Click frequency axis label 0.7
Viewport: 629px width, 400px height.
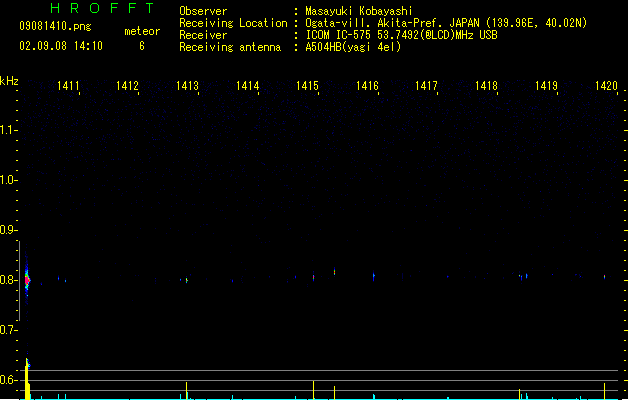pyautogui.click(x=8, y=330)
